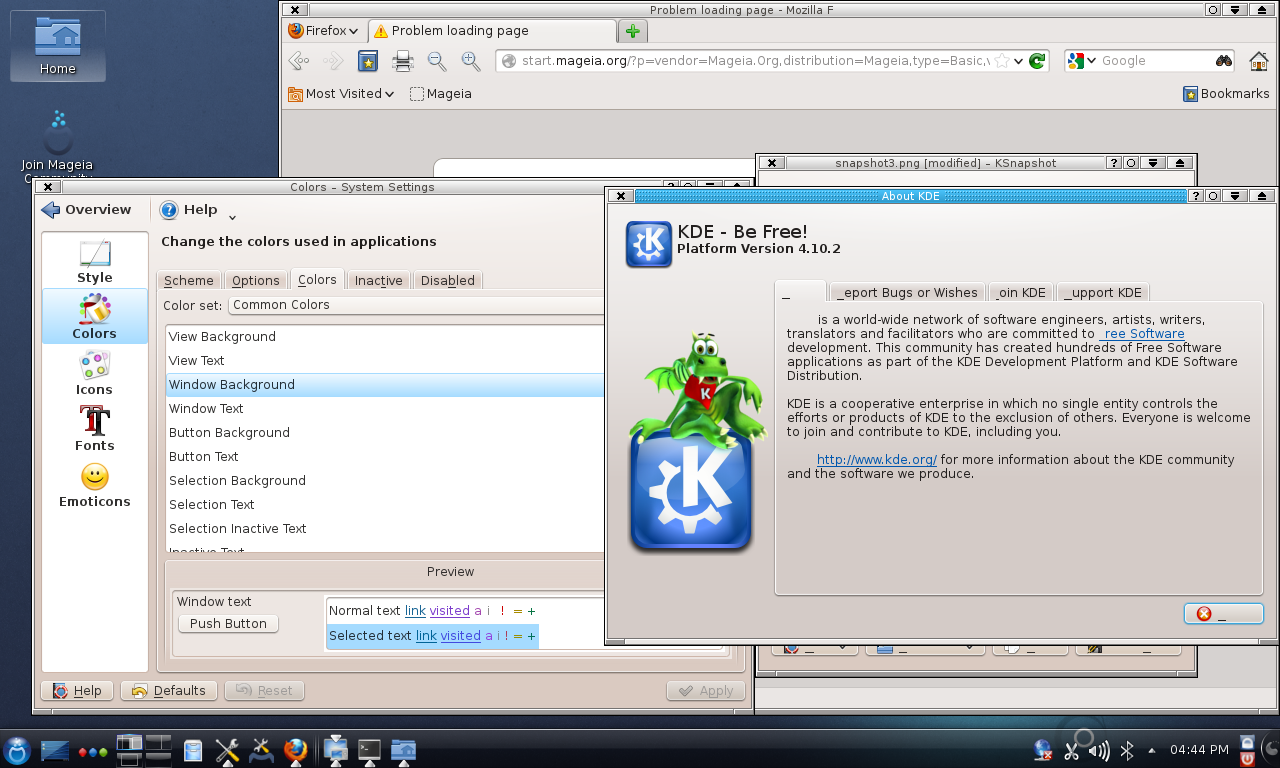The height and width of the screenshot is (768, 1280).
Task: Open the Bookmarks button on the toolbar
Action: [1226, 93]
